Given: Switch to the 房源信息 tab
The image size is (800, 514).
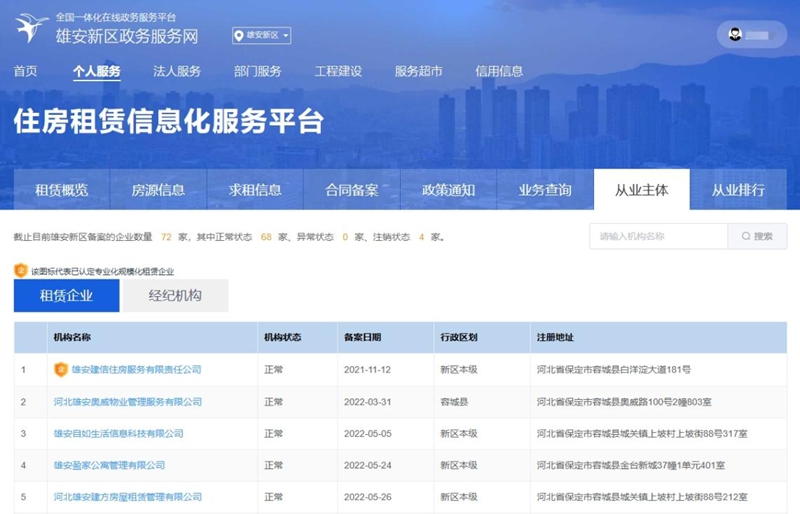Looking at the screenshot, I should [158, 190].
